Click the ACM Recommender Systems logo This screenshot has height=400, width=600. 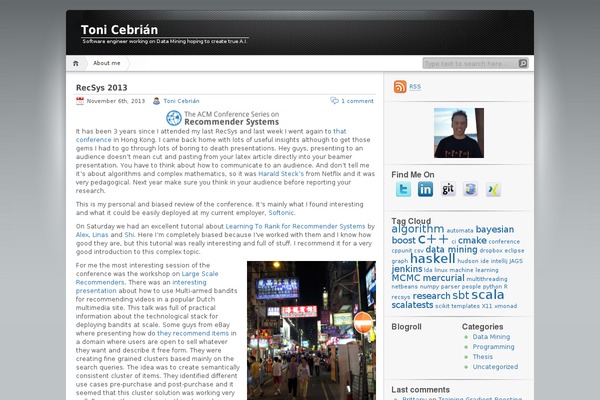click(223, 118)
